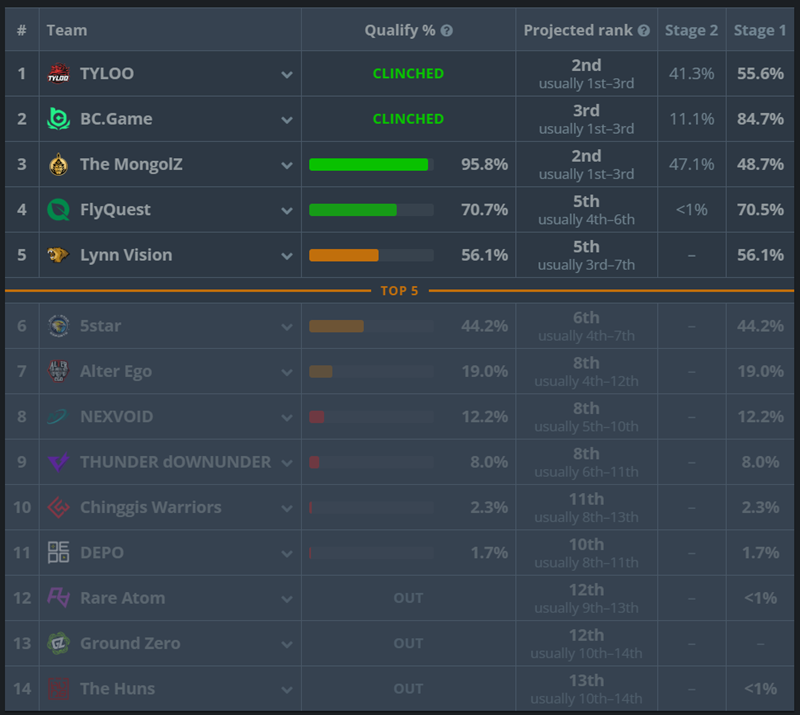800x715 pixels.
Task: Click the DEPO team logo
Action: 58,552
